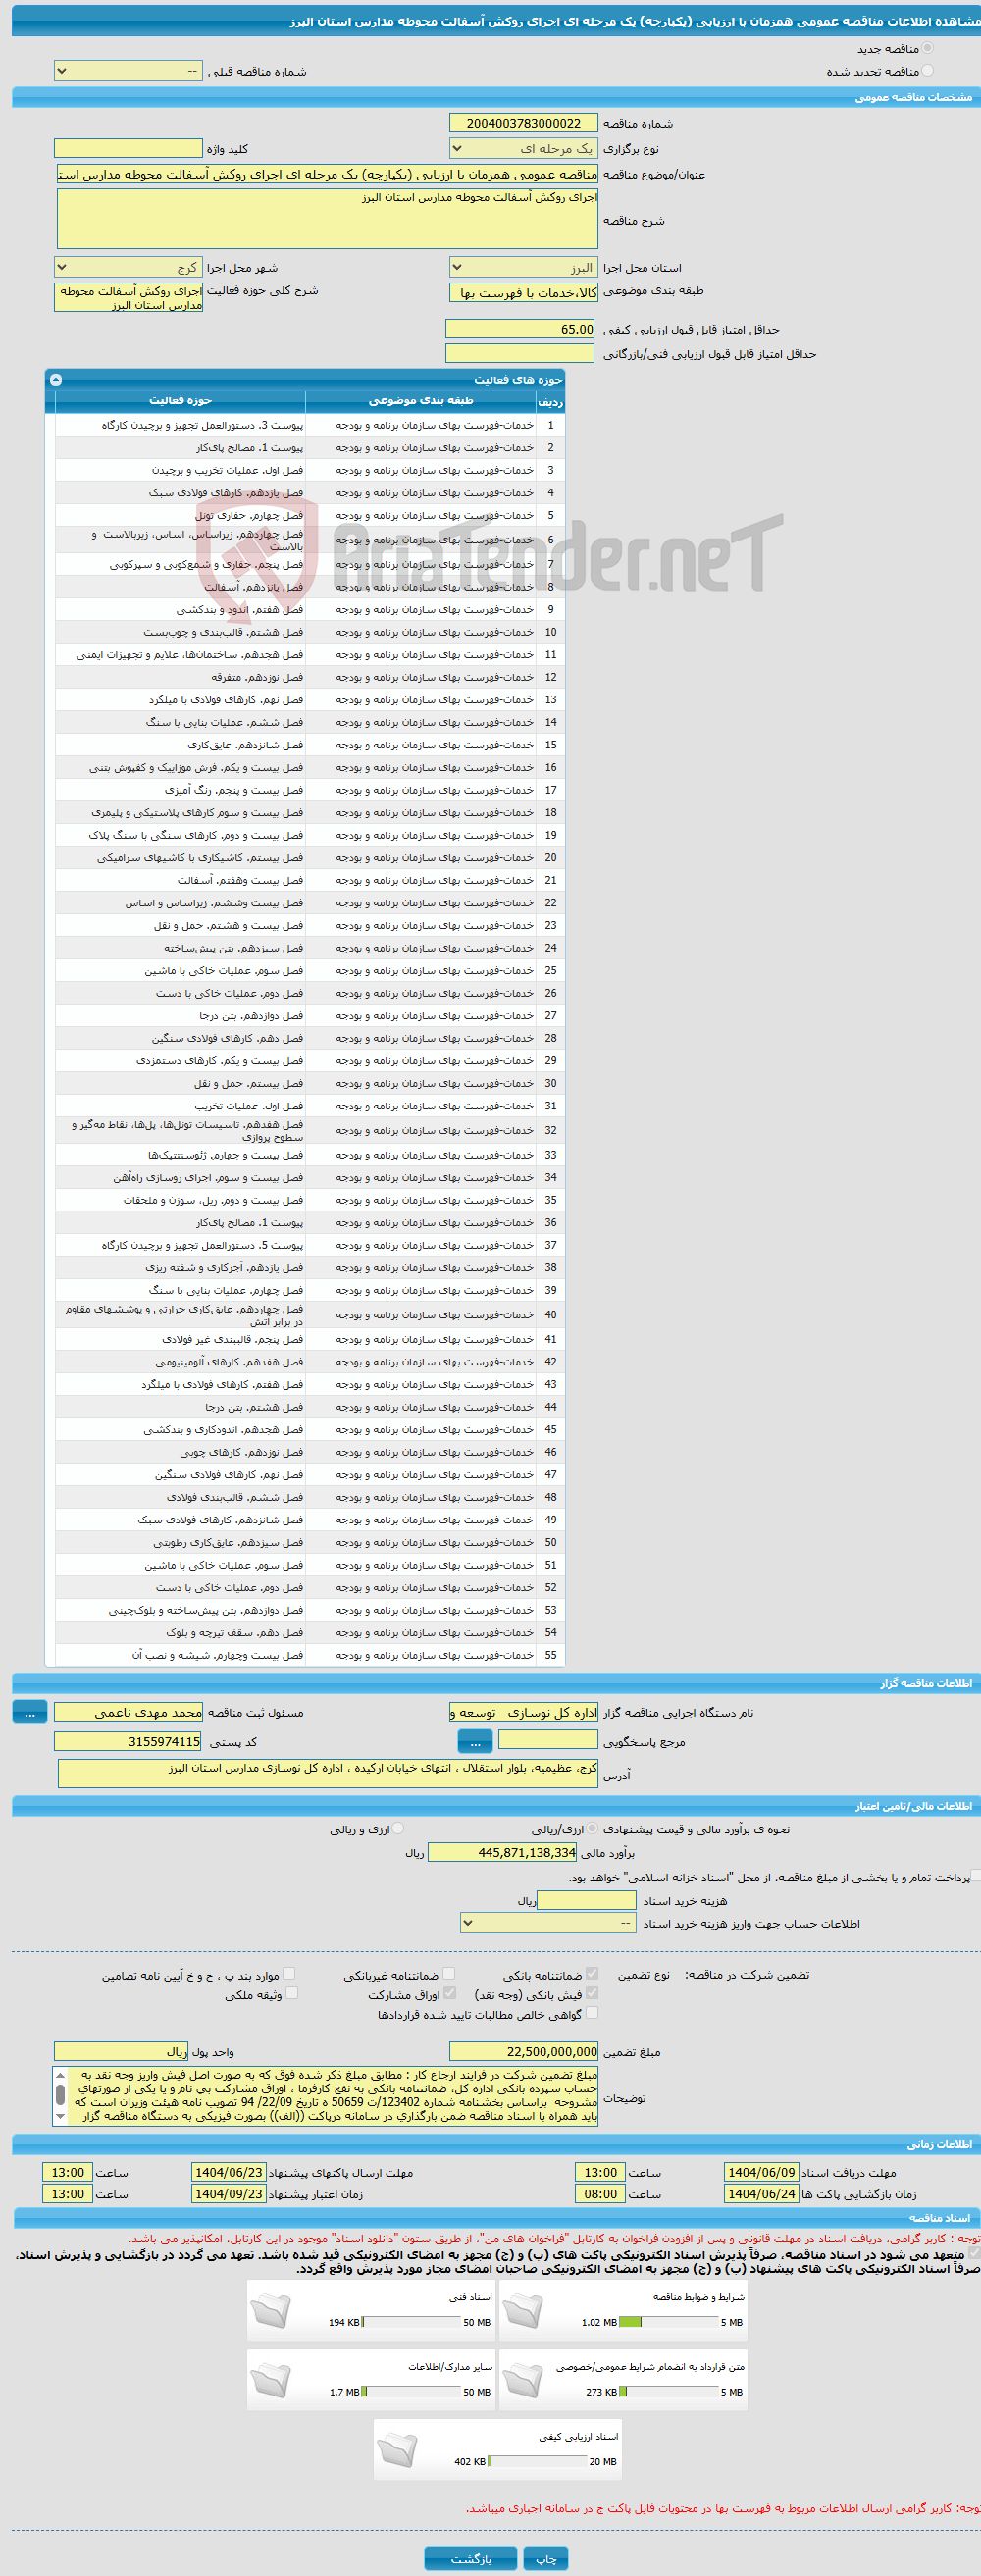
Task: Click the برآورد مالی amount field
Action: click(502, 1852)
